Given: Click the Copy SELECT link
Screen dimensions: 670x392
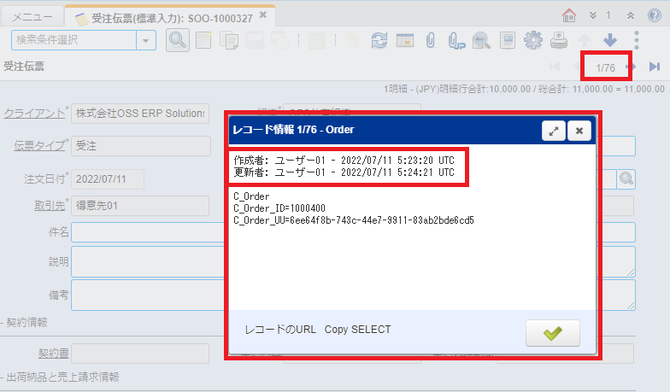Looking at the screenshot, I should click(x=358, y=330).
